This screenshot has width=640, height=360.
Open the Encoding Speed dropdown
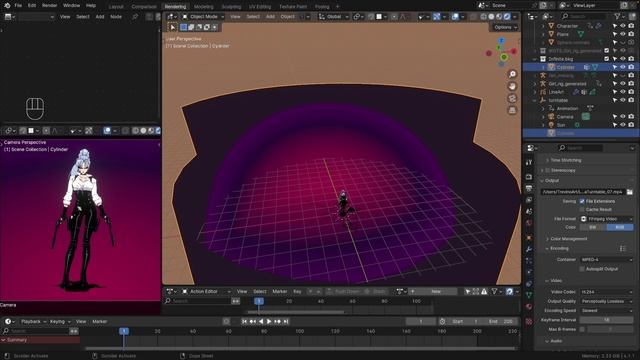pyautogui.click(x=607, y=311)
